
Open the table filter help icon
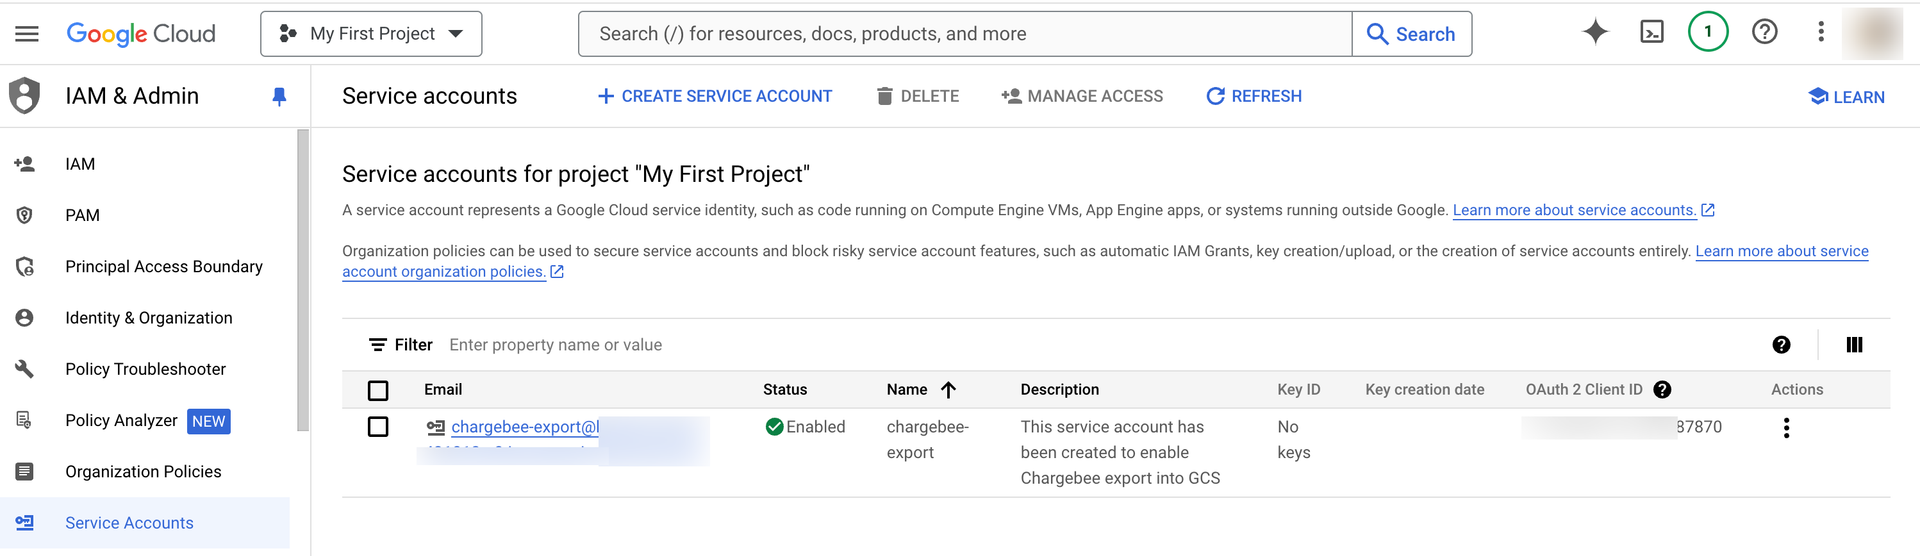pyautogui.click(x=1781, y=345)
